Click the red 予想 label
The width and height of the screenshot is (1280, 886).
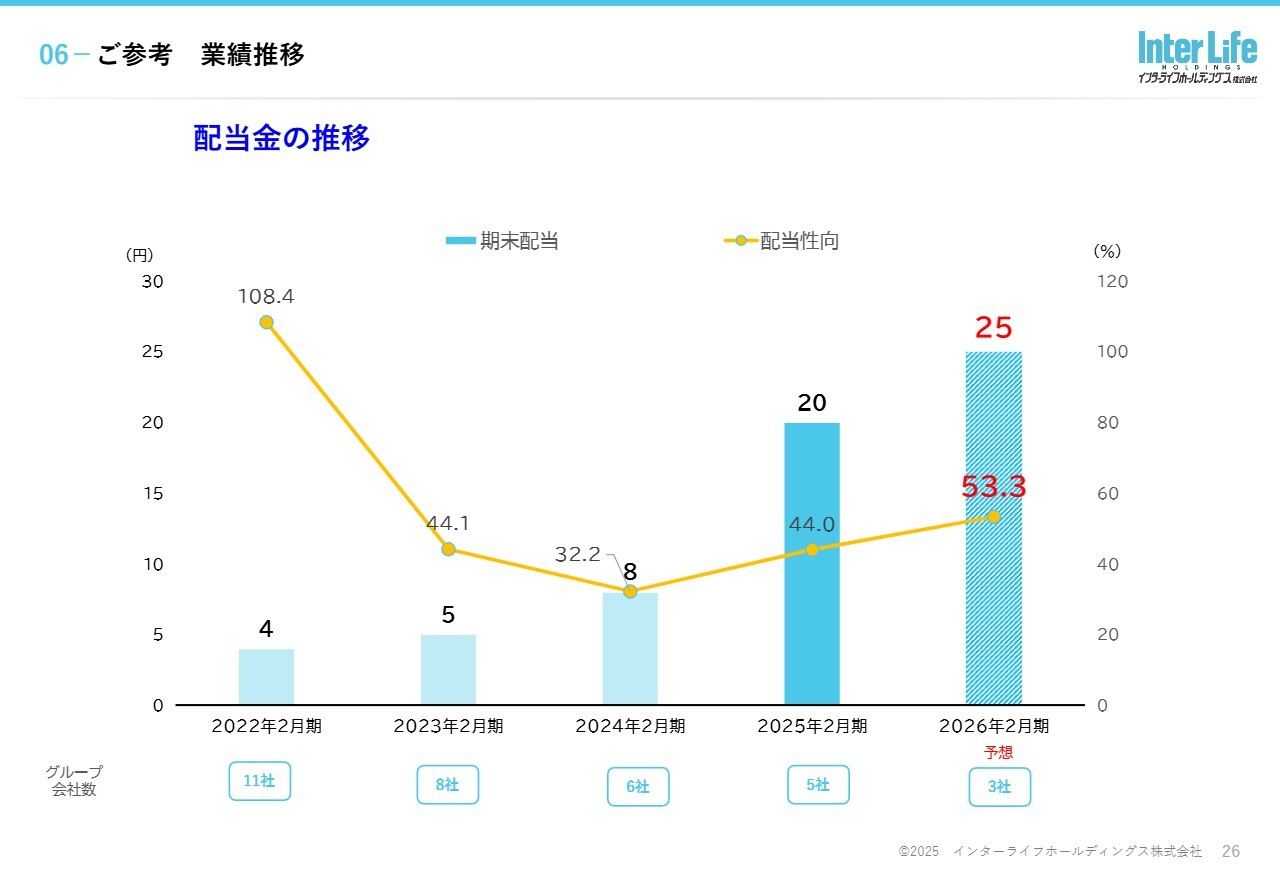click(x=998, y=753)
